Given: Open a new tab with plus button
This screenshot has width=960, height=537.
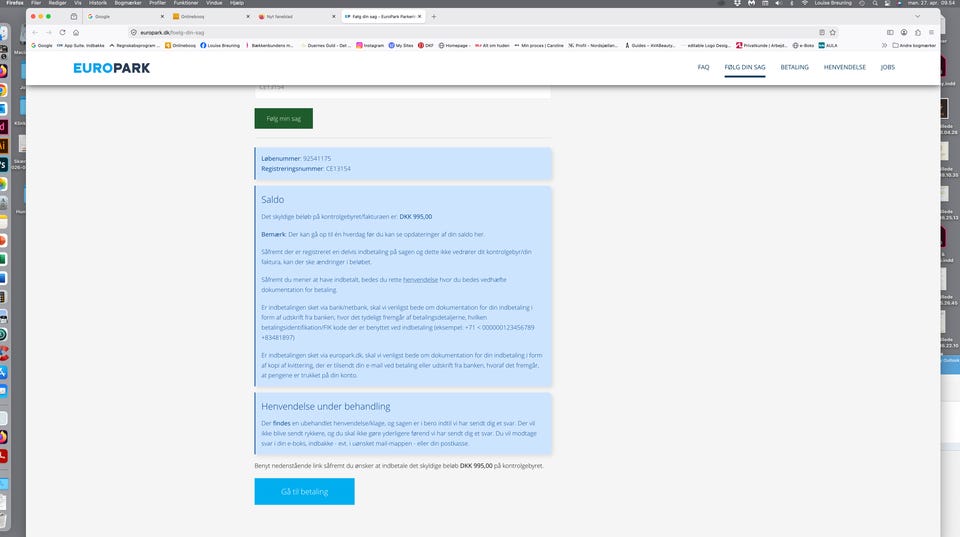Looking at the screenshot, I should pyautogui.click(x=433, y=17).
